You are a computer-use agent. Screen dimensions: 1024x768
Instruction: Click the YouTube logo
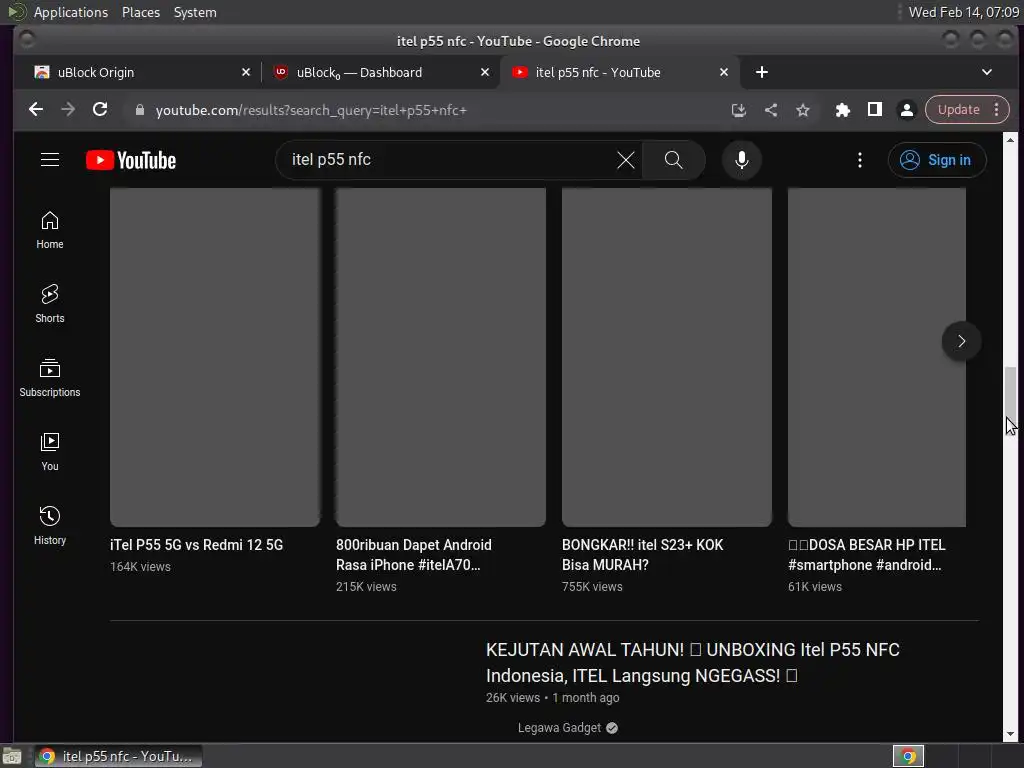tap(131, 160)
